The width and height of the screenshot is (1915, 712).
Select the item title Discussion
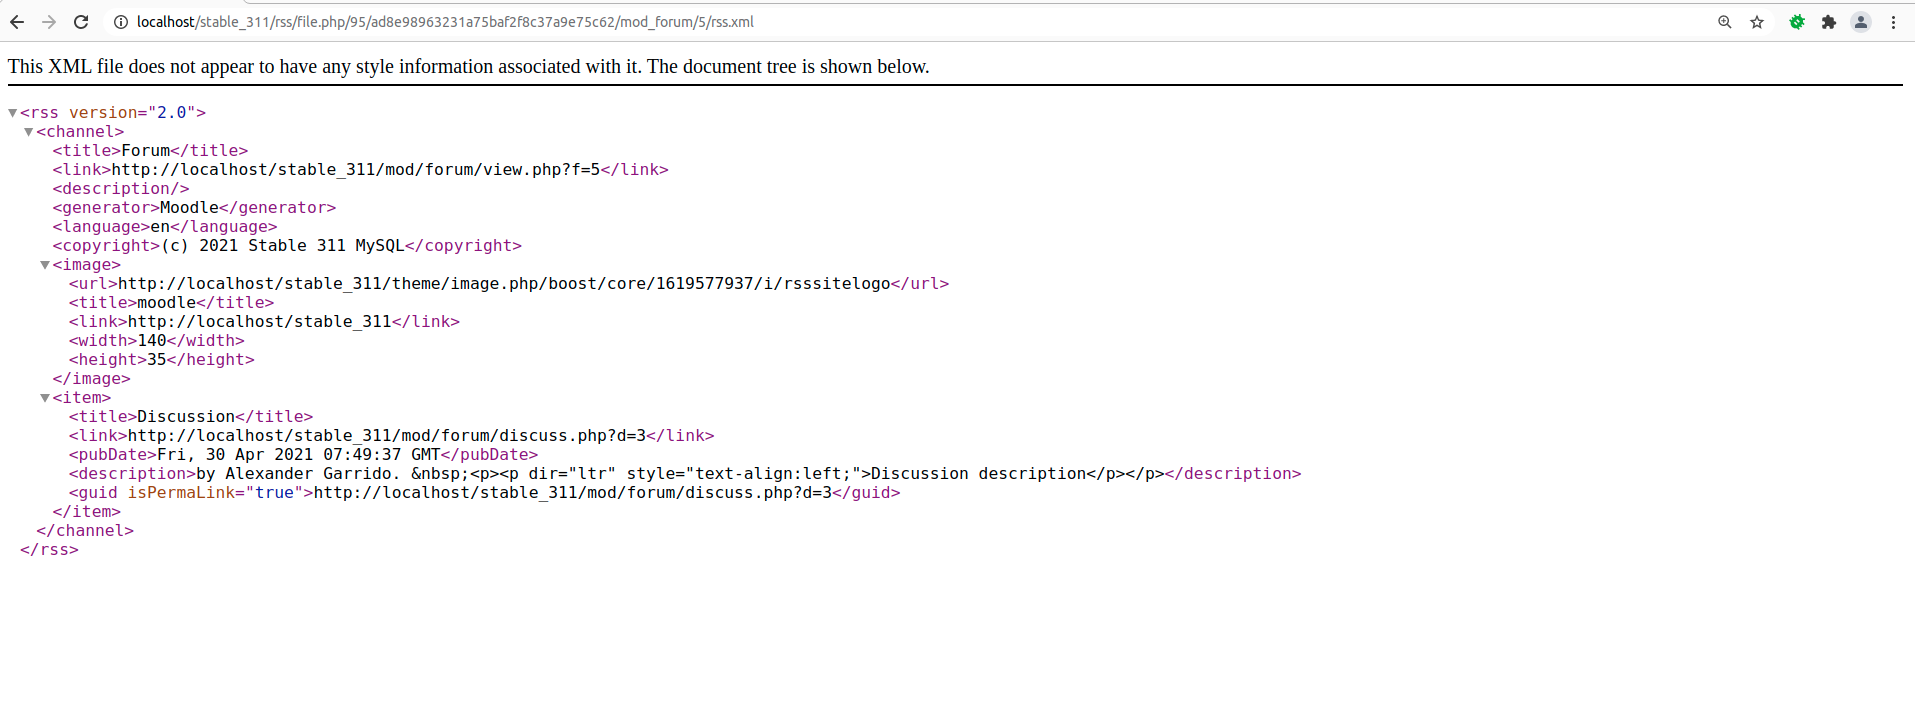coord(186,417)
